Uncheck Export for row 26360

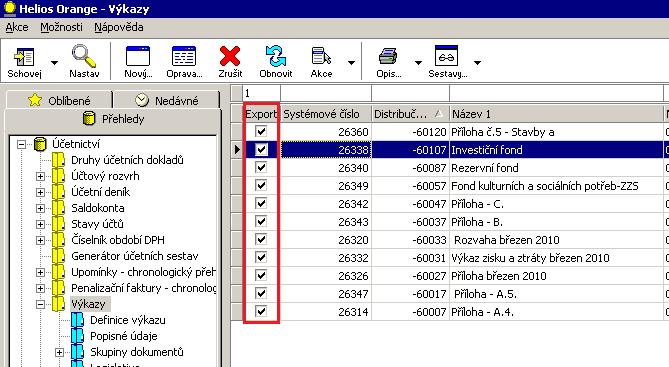click(x=261, y=131)
